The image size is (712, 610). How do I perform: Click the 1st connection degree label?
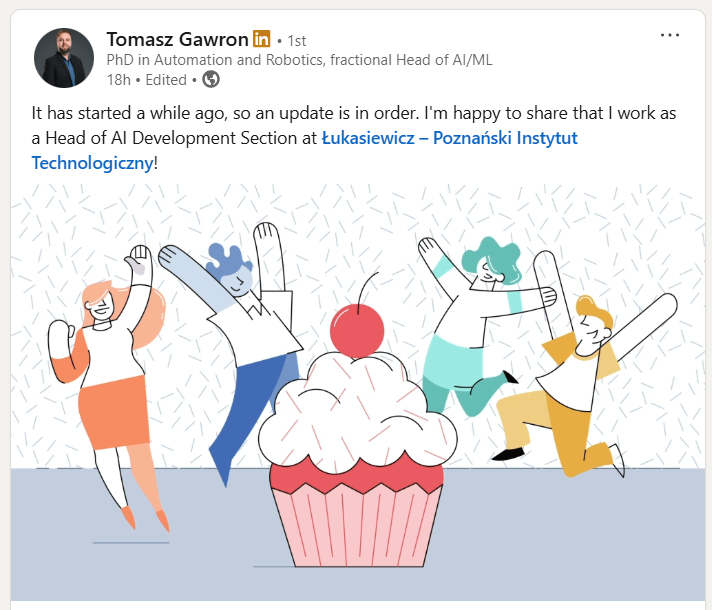[297, 41]
